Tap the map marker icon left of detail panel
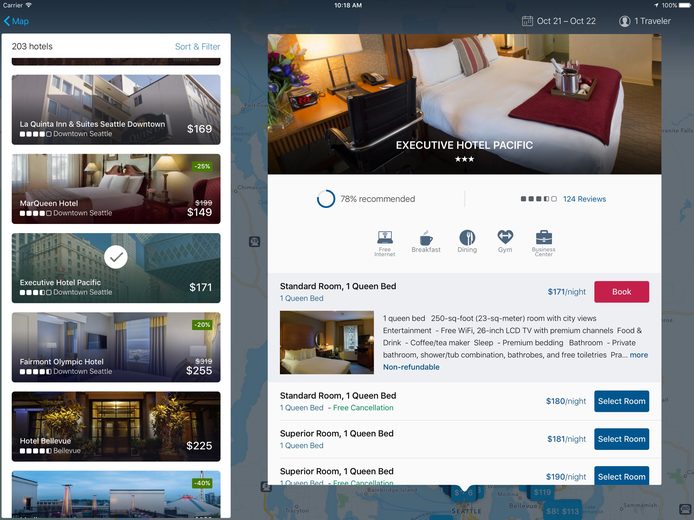The image size is (694, 520). 254,242
